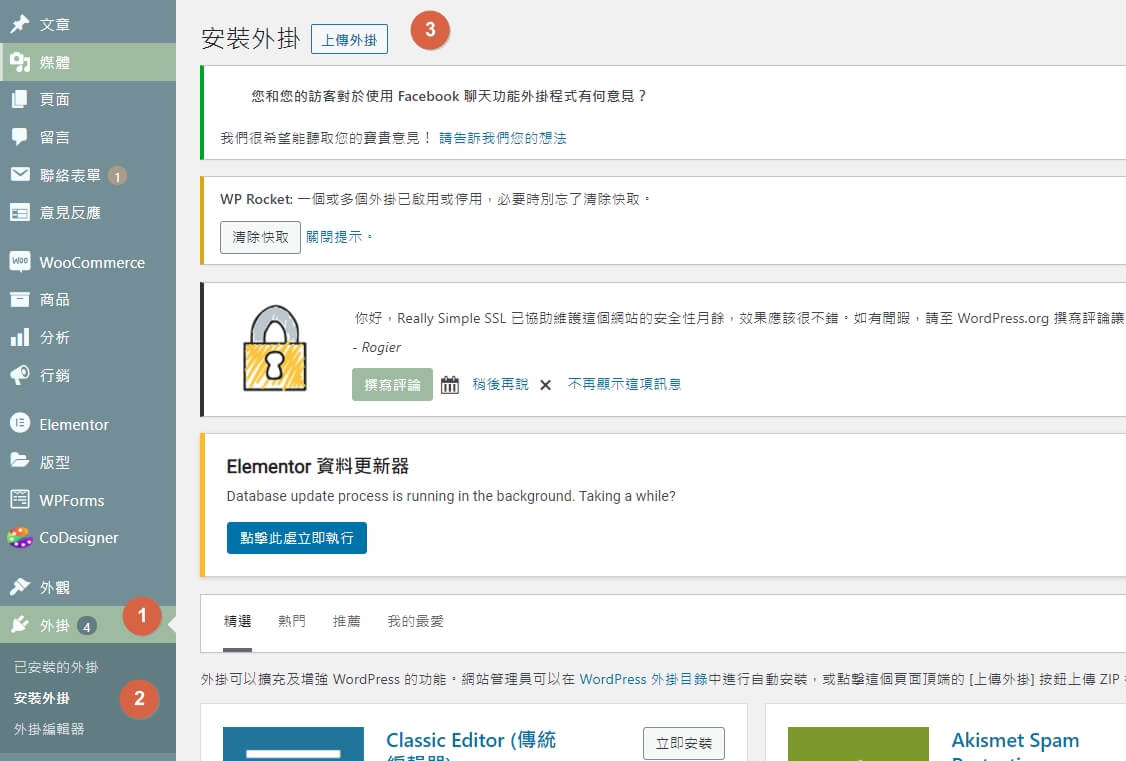Open the 媒體 menu
The image size is (1126, 761).
[88, 62]
